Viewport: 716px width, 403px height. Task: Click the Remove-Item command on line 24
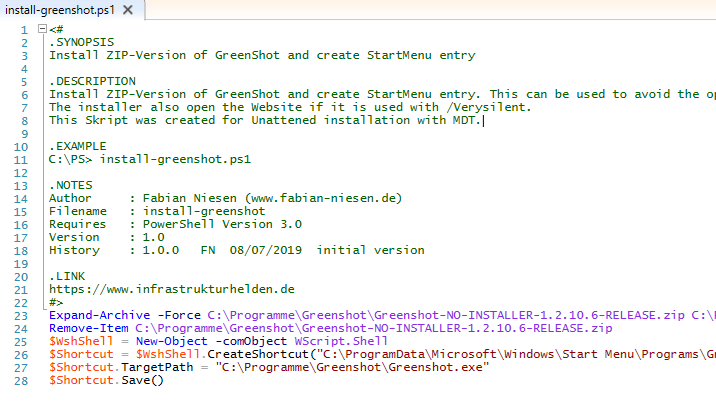click(x=89, y=328)
